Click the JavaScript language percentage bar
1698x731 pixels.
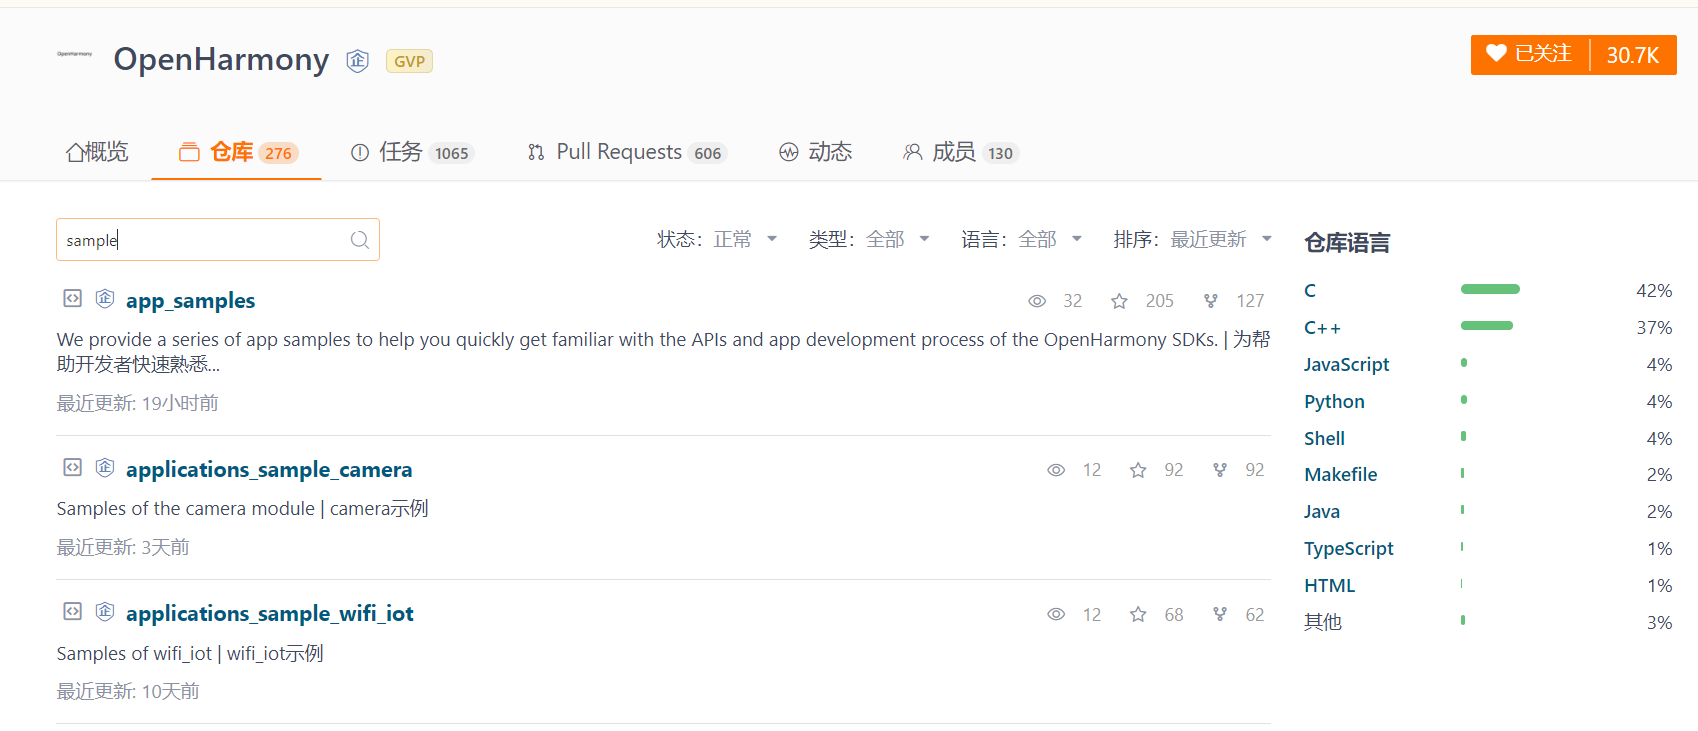click(x=1464, y=362)
